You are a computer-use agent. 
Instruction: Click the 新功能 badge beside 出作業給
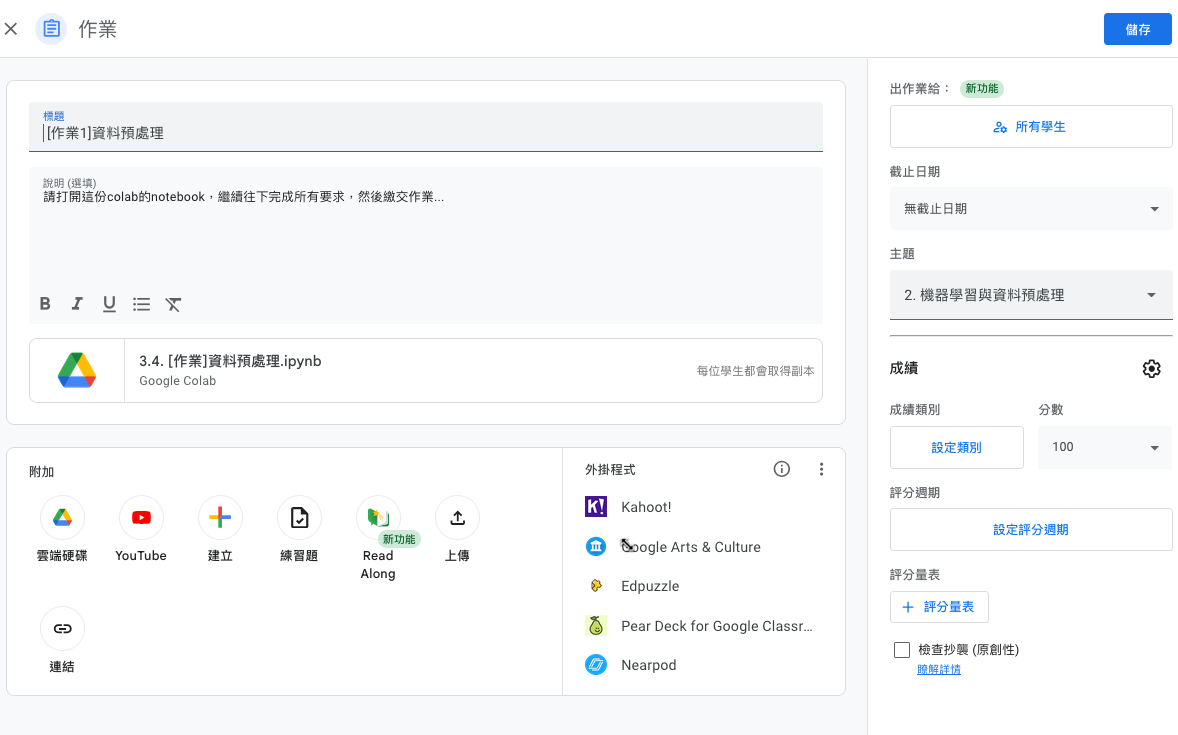(x=982, y=88)
